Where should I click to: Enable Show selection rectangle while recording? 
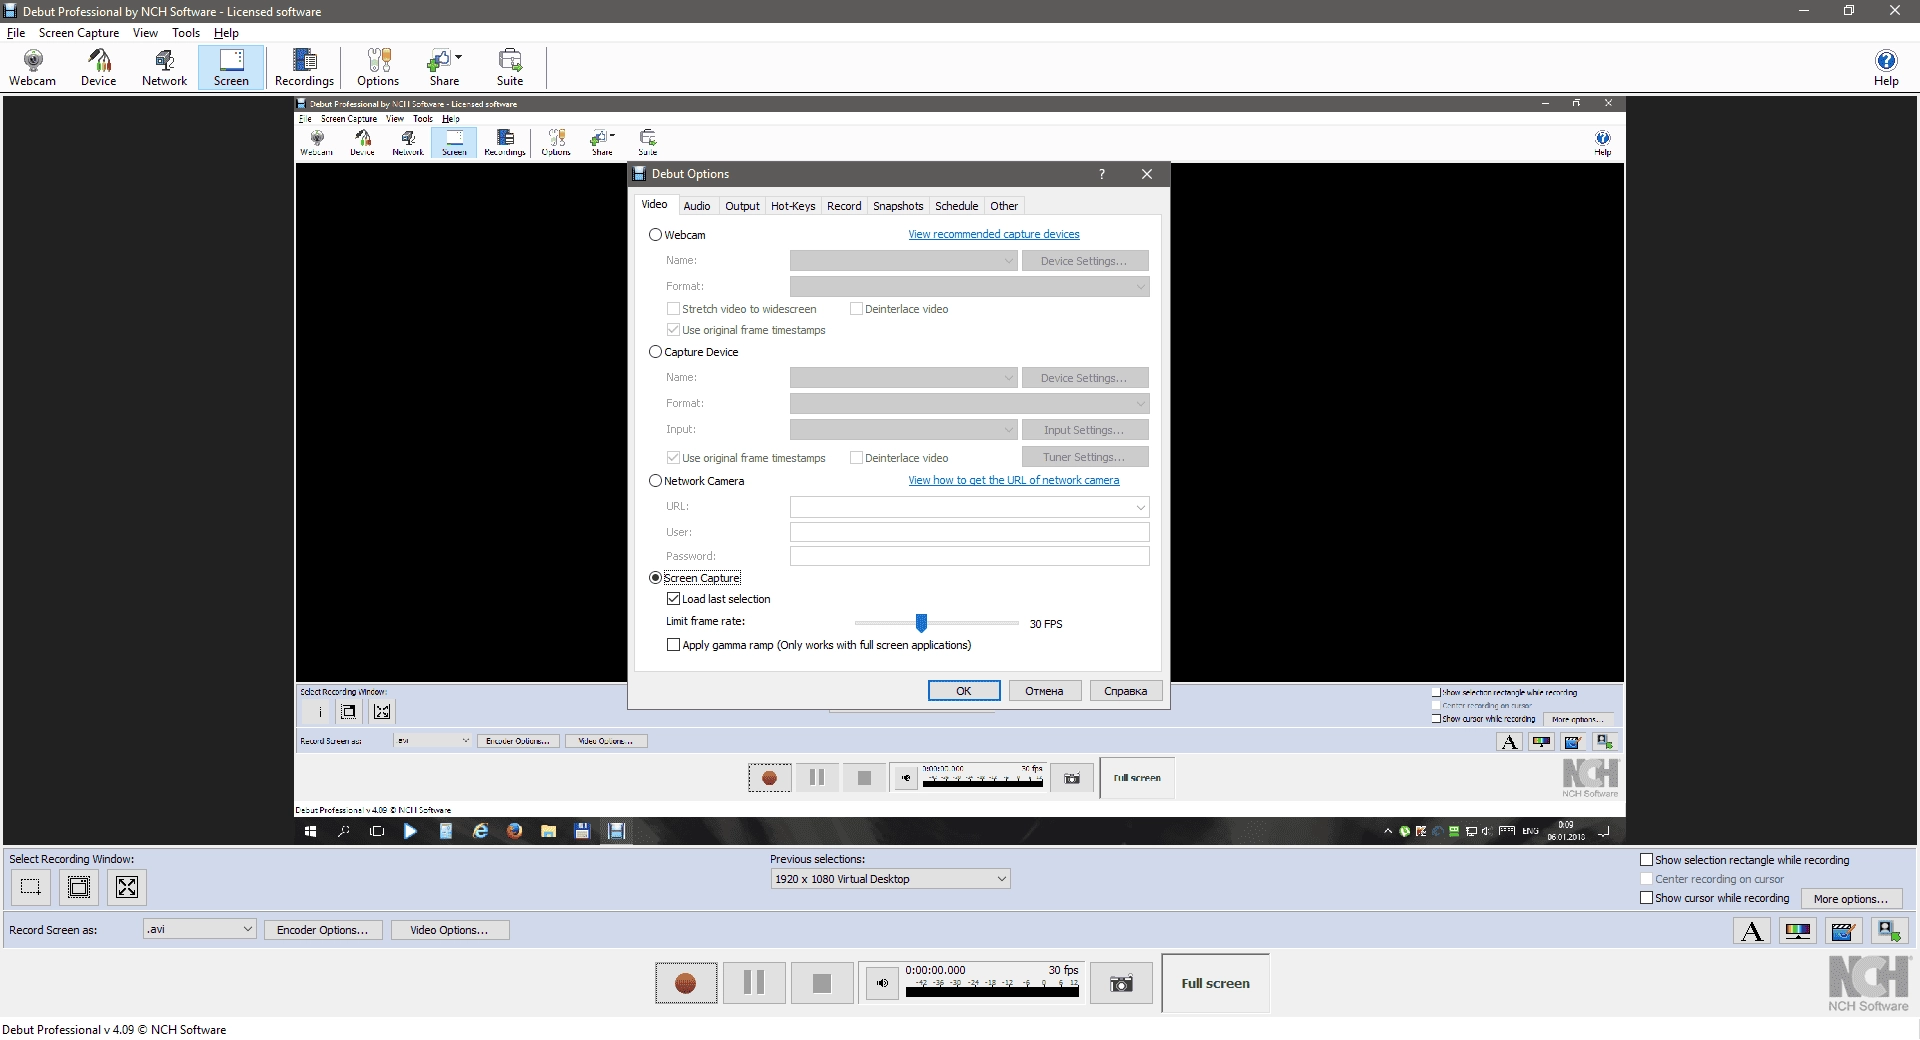[x=1646, y=860]
